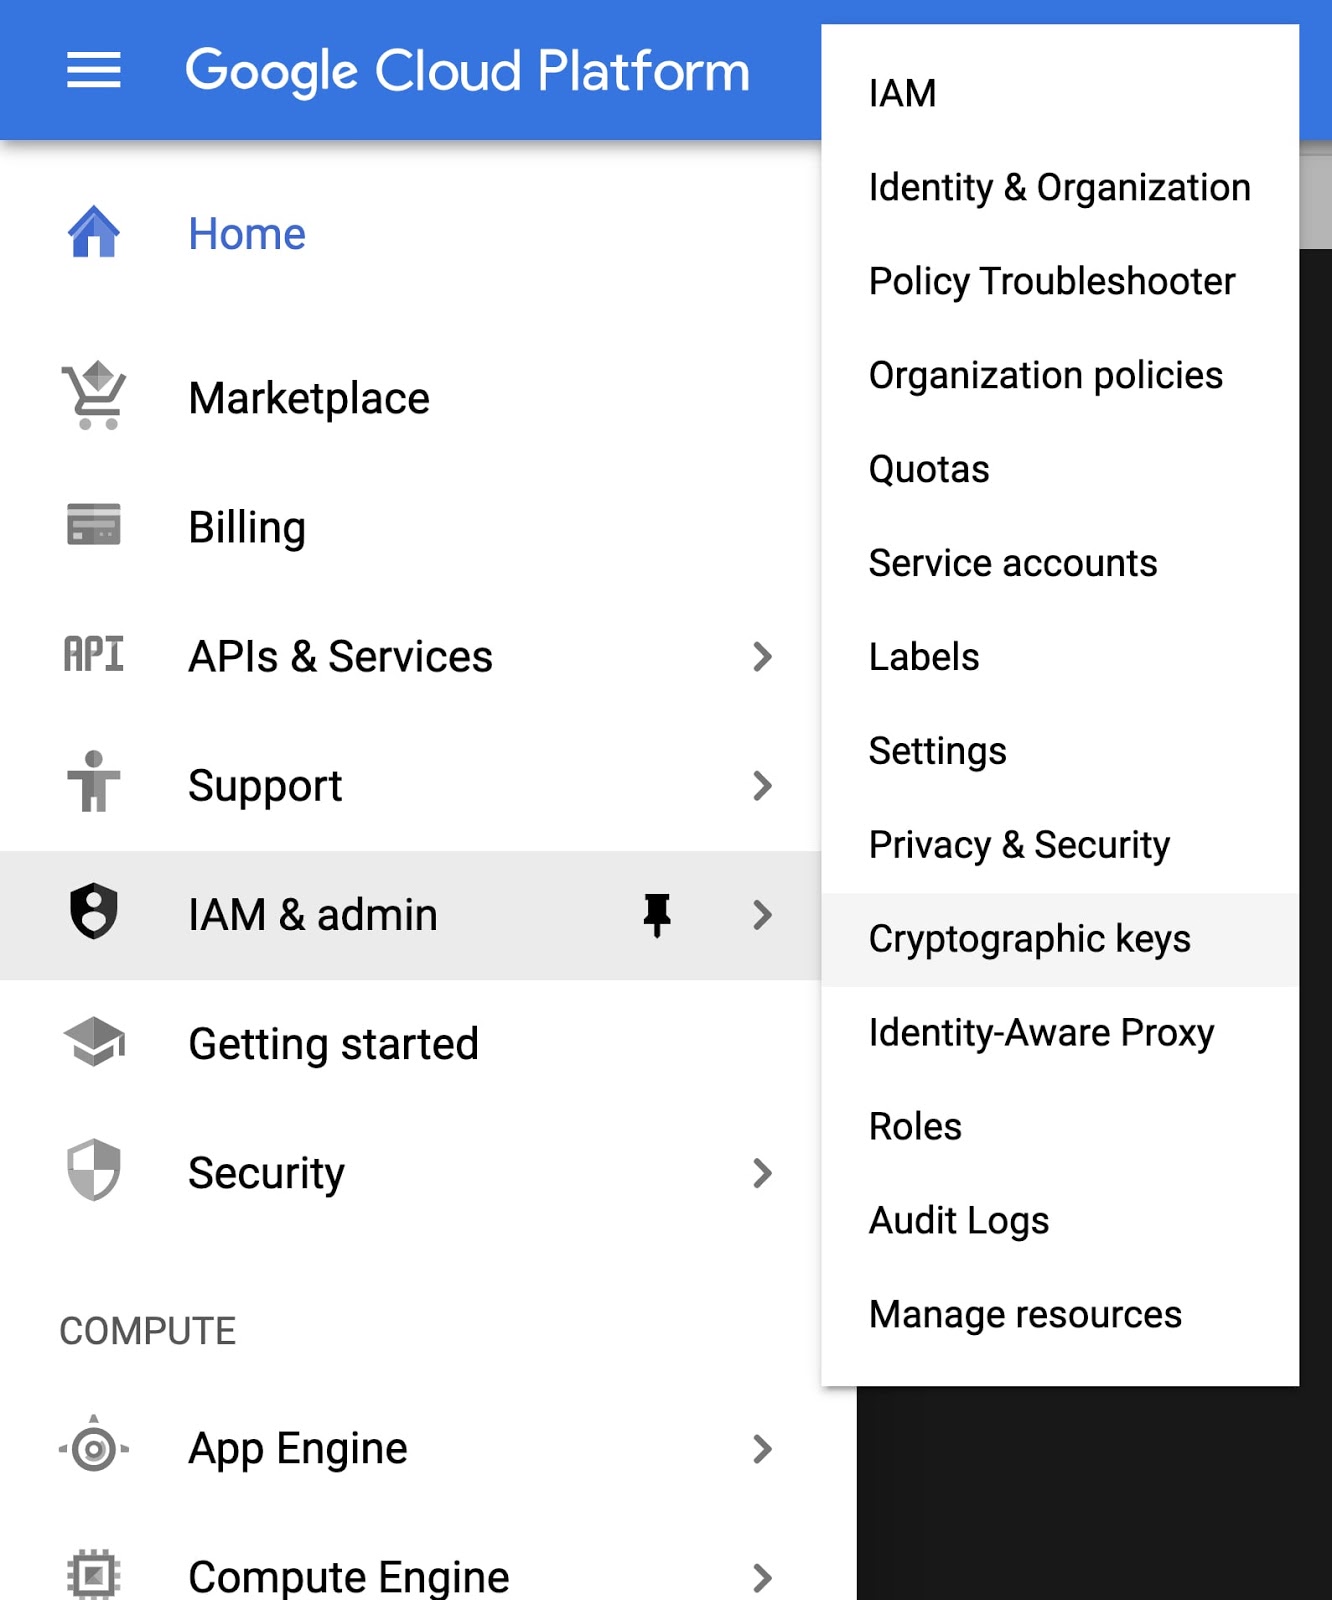Expand the Compute Engine submenu chevron
This screenshot has height=1600, width=1332.
tap(762, 1577)
